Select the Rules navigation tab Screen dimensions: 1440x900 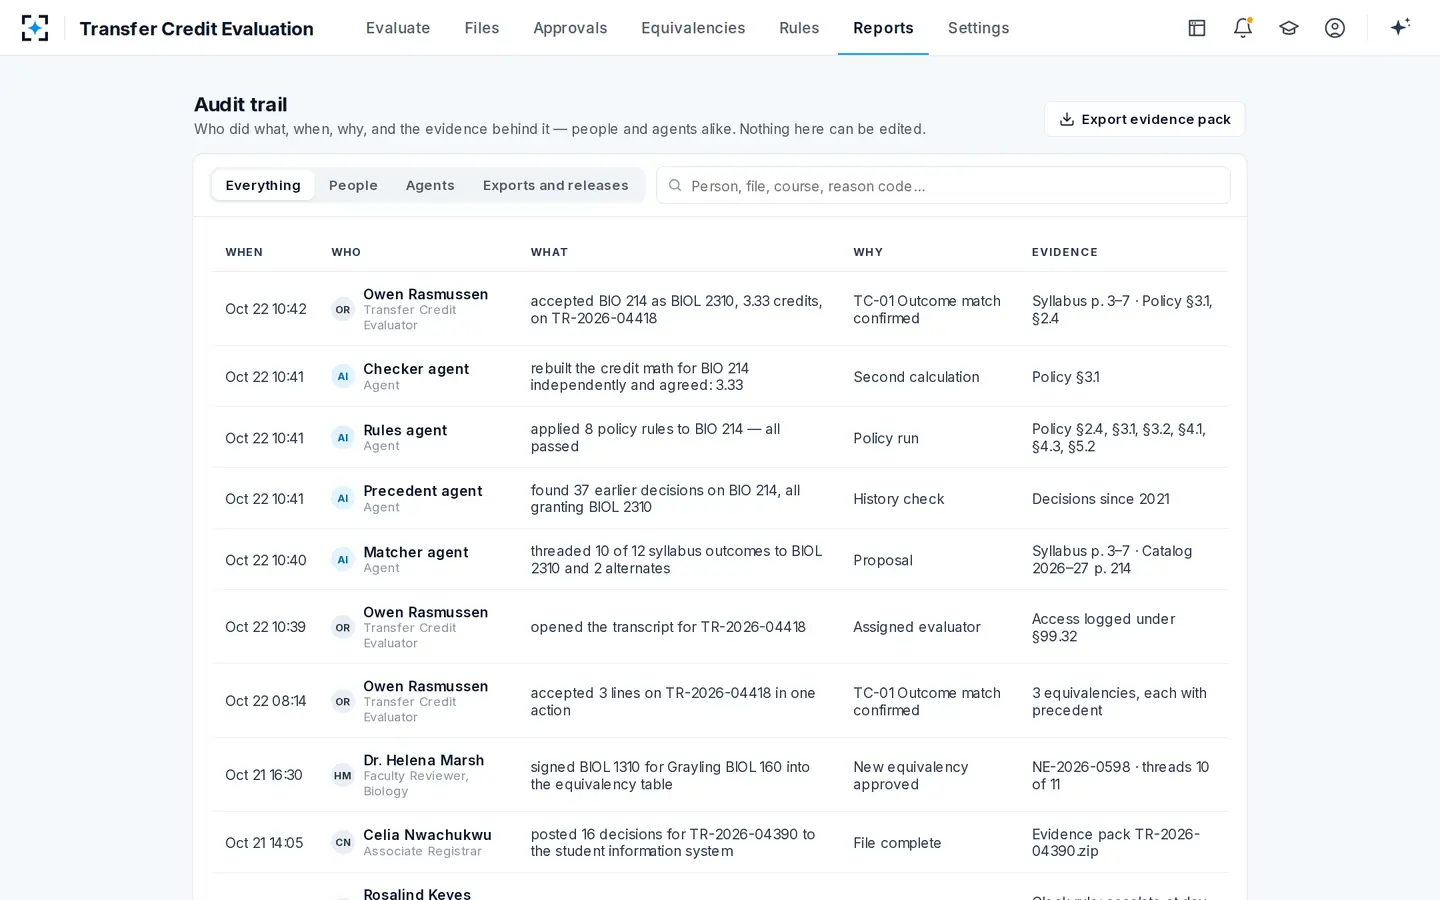click(x=799, y=28)
